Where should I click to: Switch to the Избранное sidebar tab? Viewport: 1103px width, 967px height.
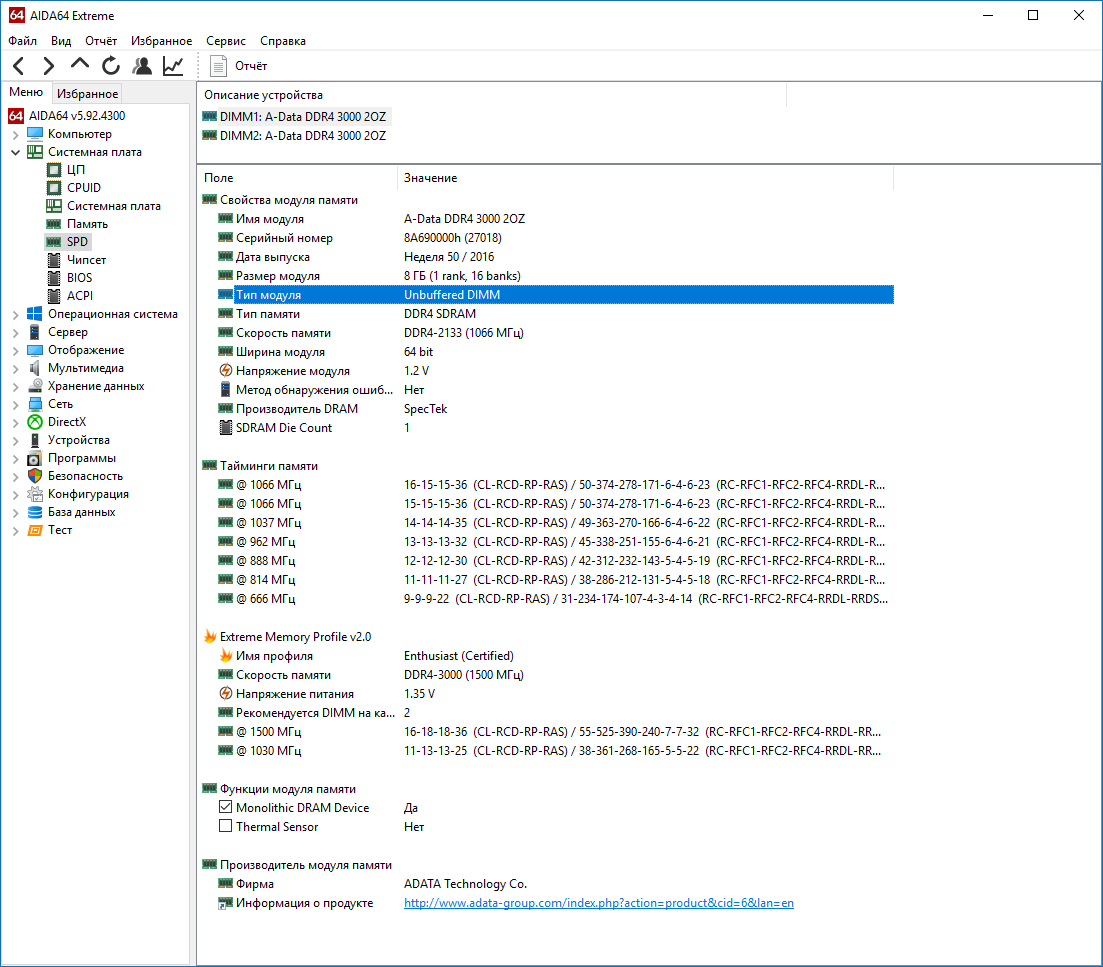click(87, 94)
